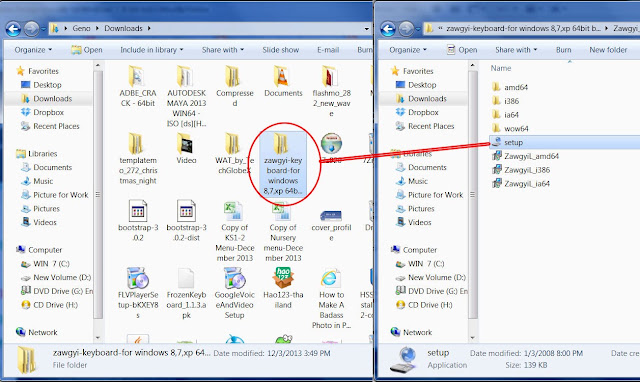Select flashmo_282_new_wave folder icon
Viewport: 640px width, 382px height.
[330, 76]
